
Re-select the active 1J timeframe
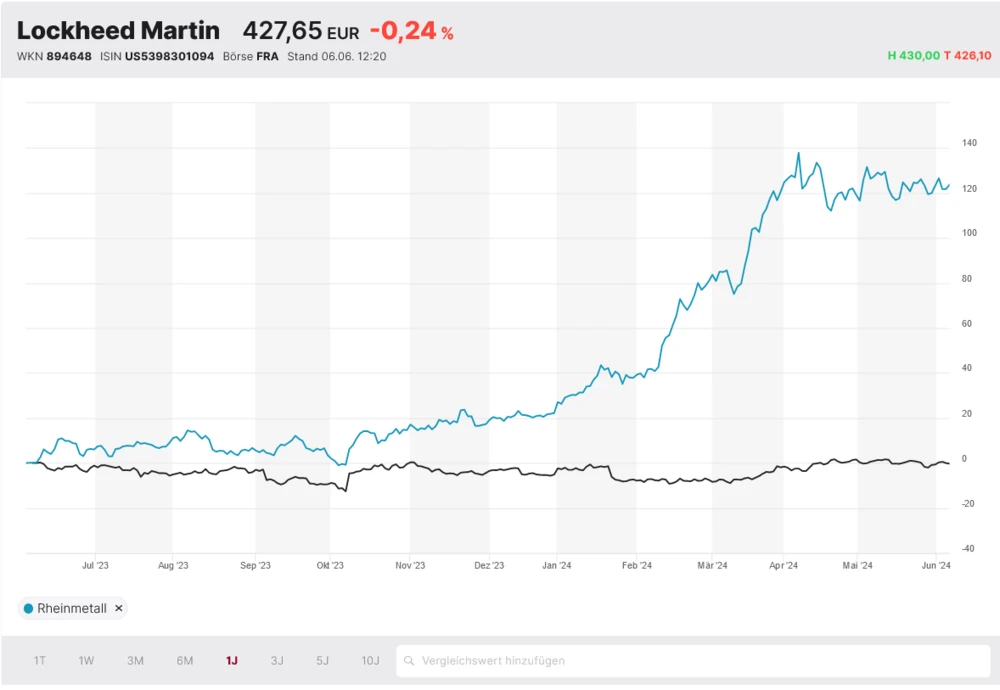[x=231, y=660]
